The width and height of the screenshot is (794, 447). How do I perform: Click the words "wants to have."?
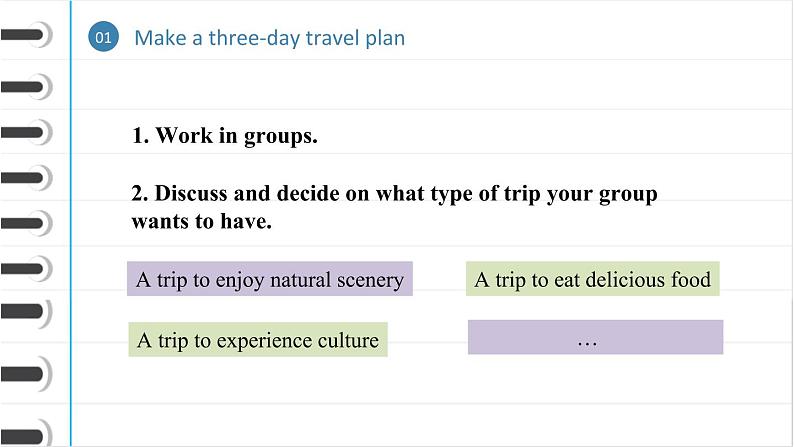tap(202, 221)
